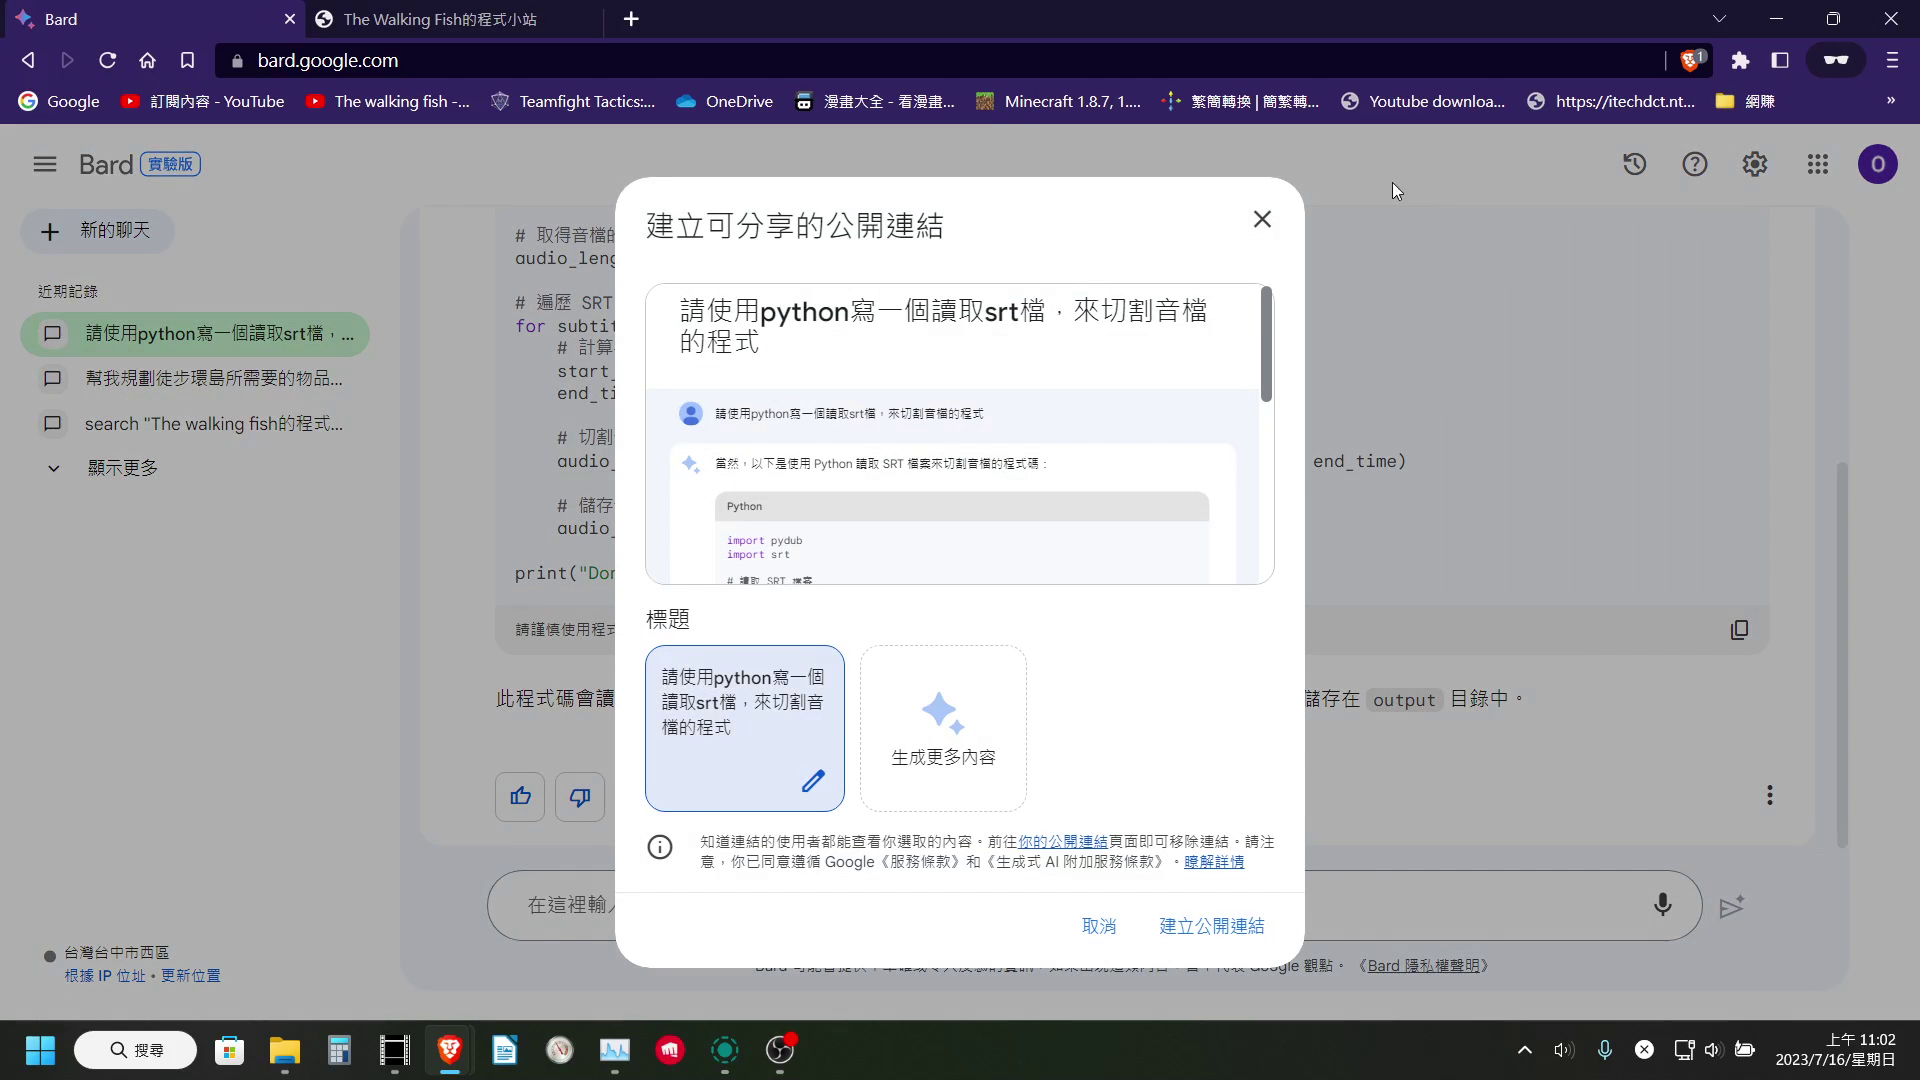1920x1080 pixels.
Task: Expand 顯示更多 in recent chats
Action: (102, 468)
